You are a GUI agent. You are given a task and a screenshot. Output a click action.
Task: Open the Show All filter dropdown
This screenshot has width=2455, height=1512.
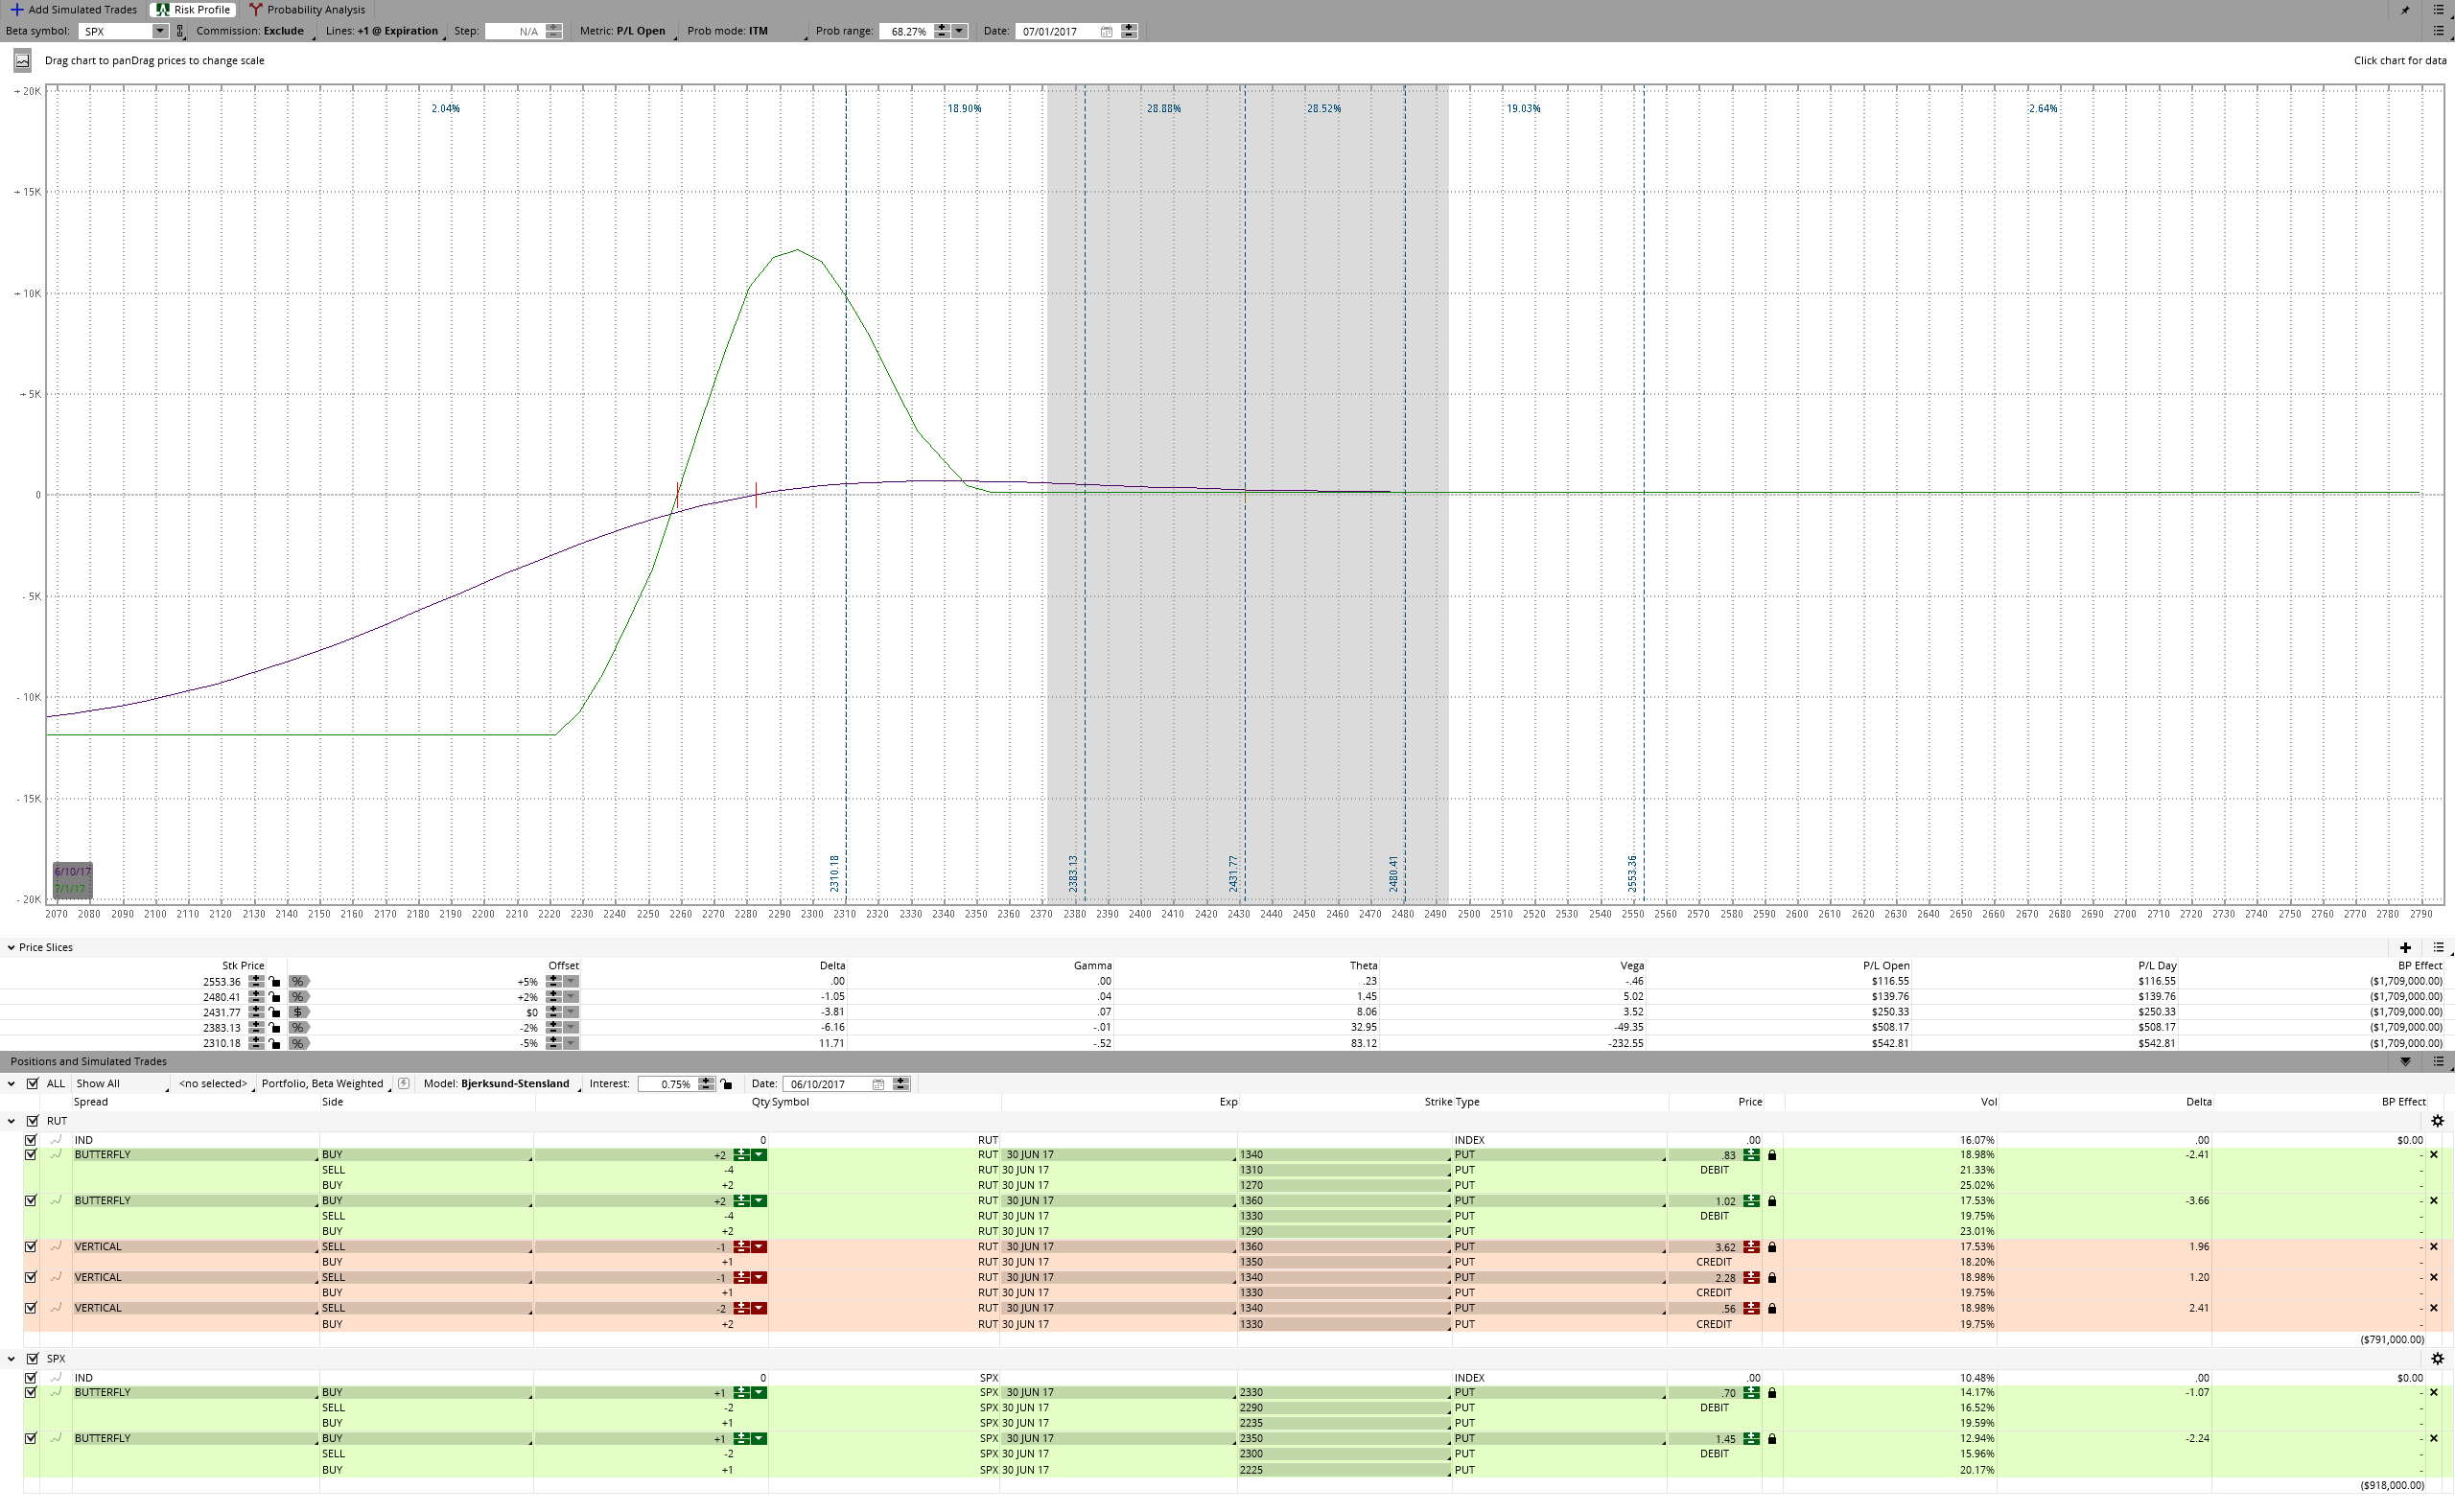(120, 1084)
